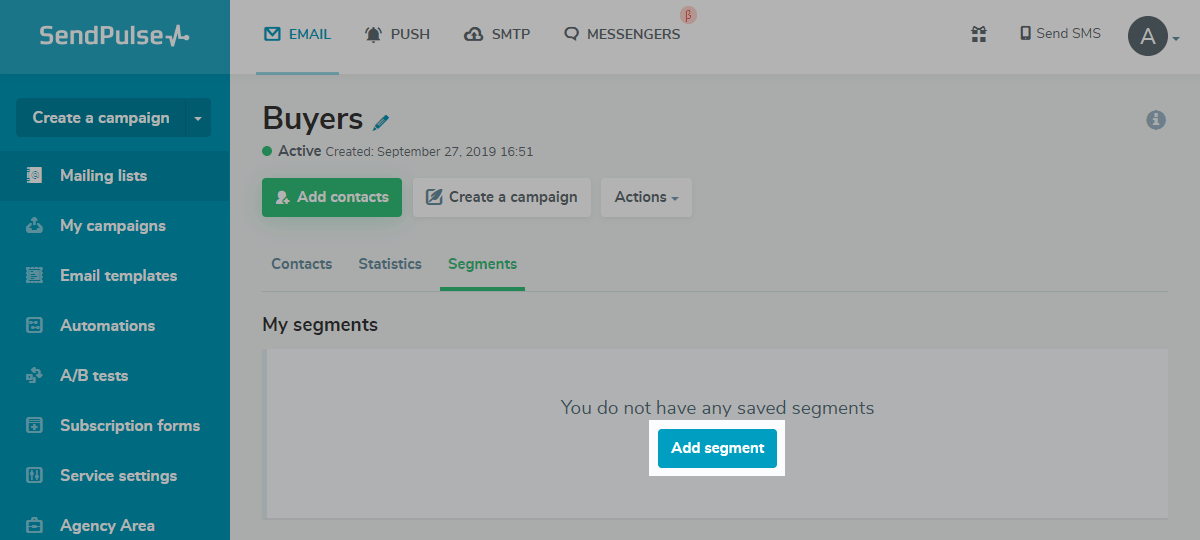Switch to the Contacts tab
Image resolution: width=1200 pixels, height=540 pixels.
click(301, 264)
